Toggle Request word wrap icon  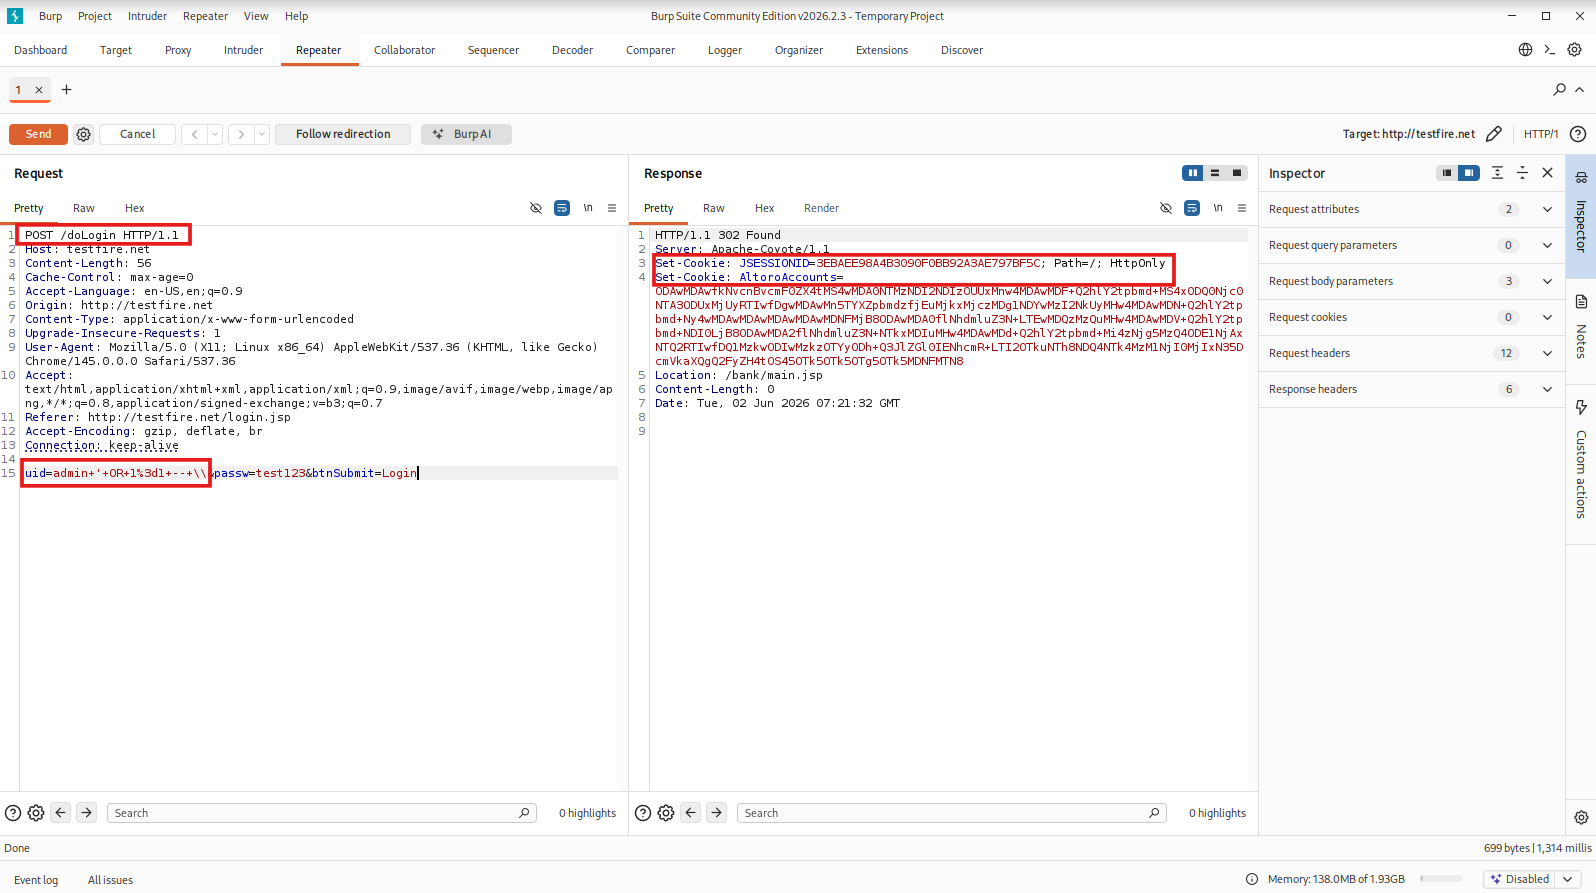coord(562,208)
